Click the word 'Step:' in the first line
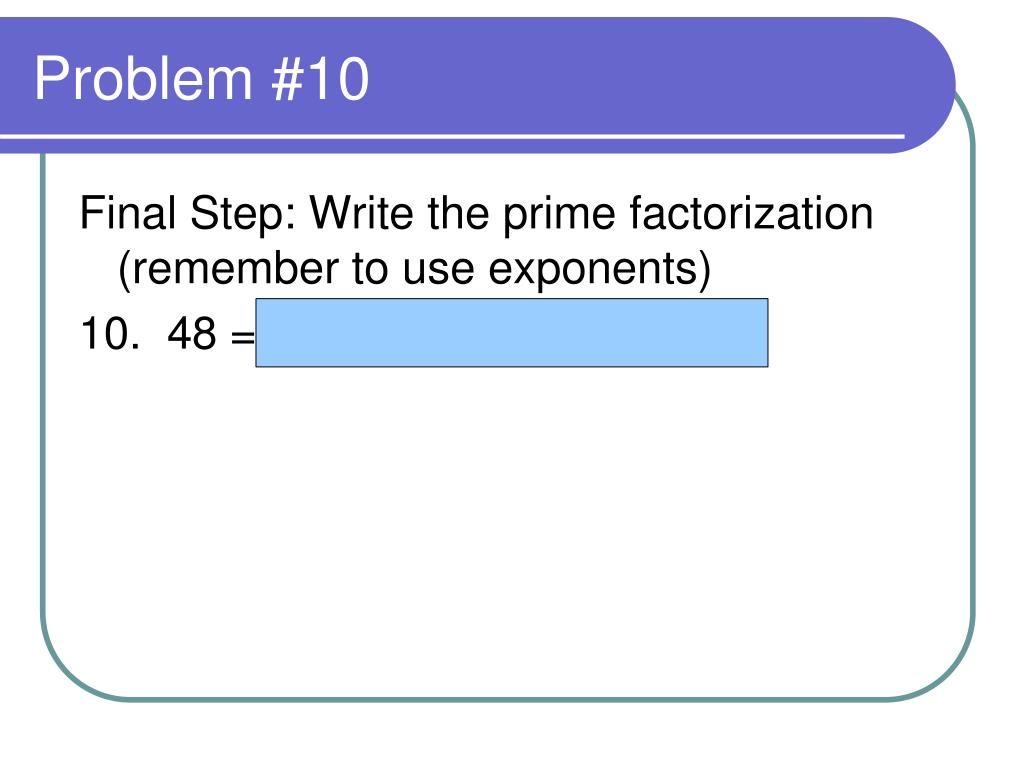Viewport: 1024px width, 768px height. coord(243,216)
